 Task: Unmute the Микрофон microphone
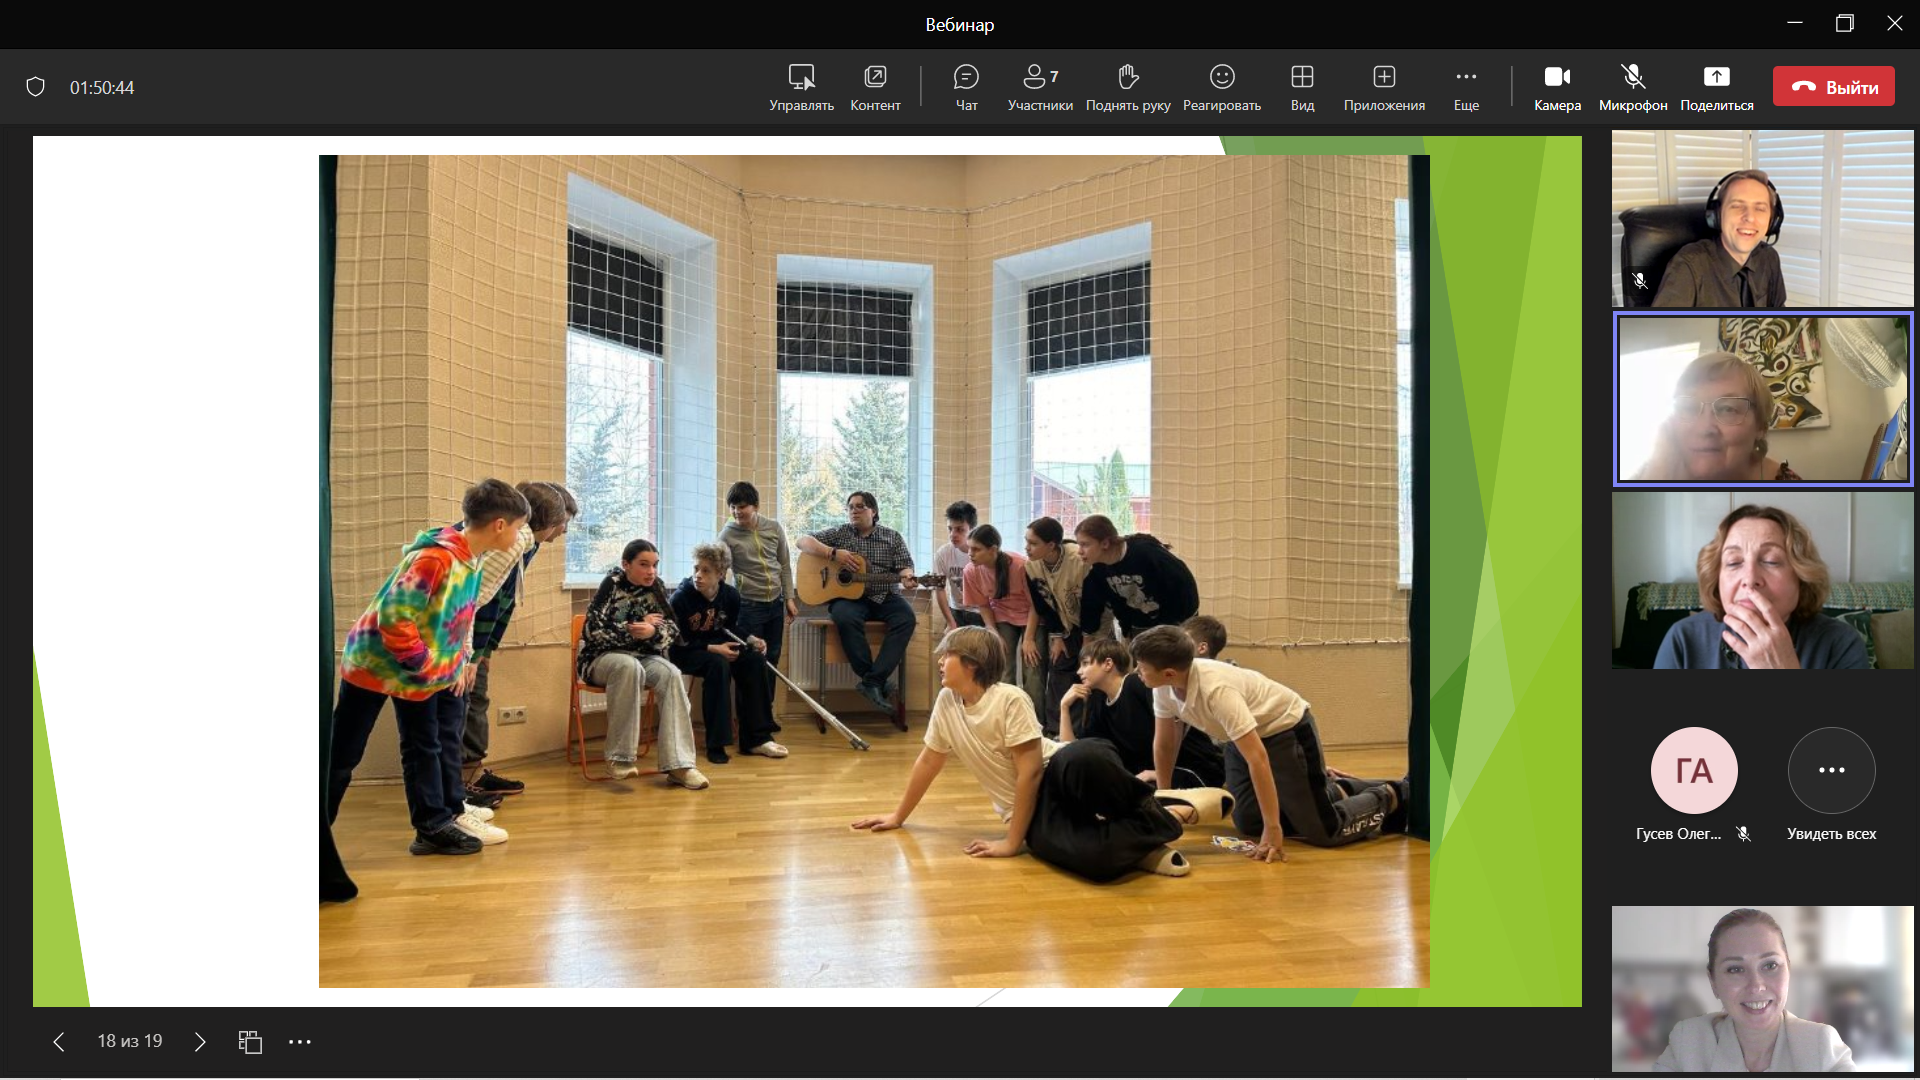click(x=1632, y=87)
